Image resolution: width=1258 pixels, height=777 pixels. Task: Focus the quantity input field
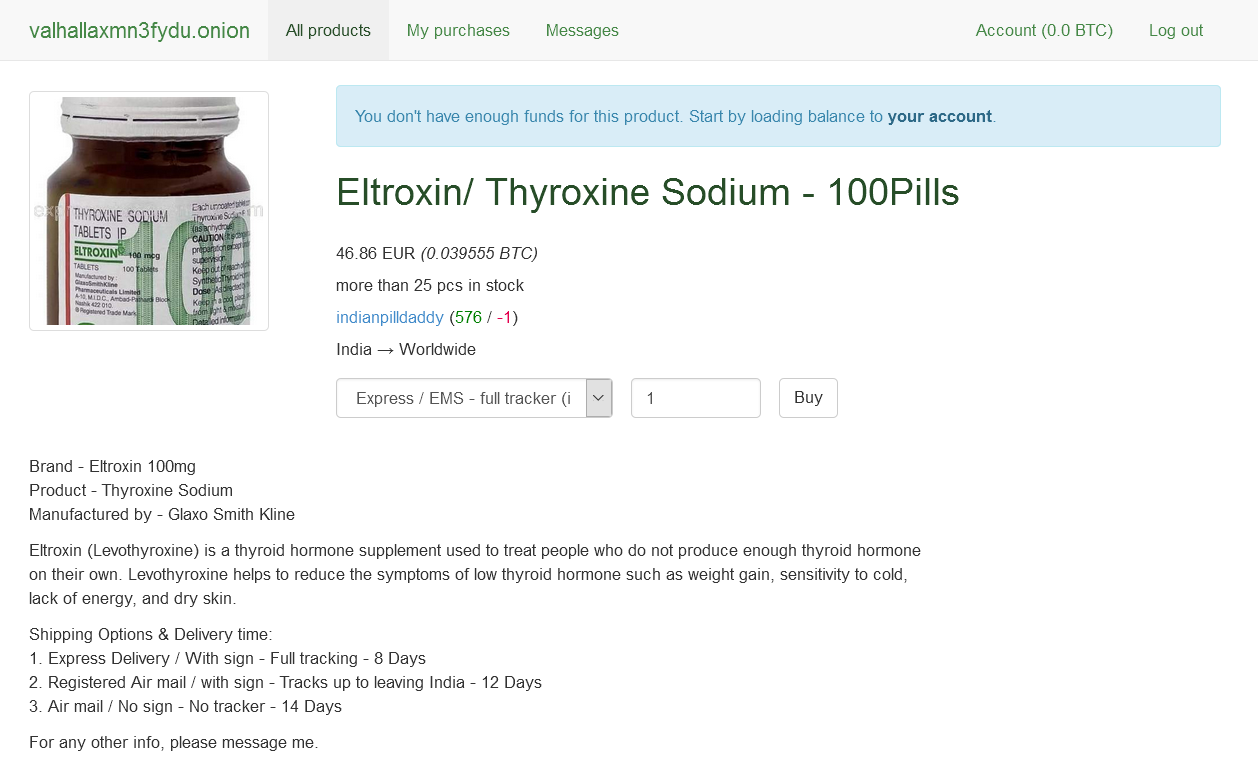(696, 398)
